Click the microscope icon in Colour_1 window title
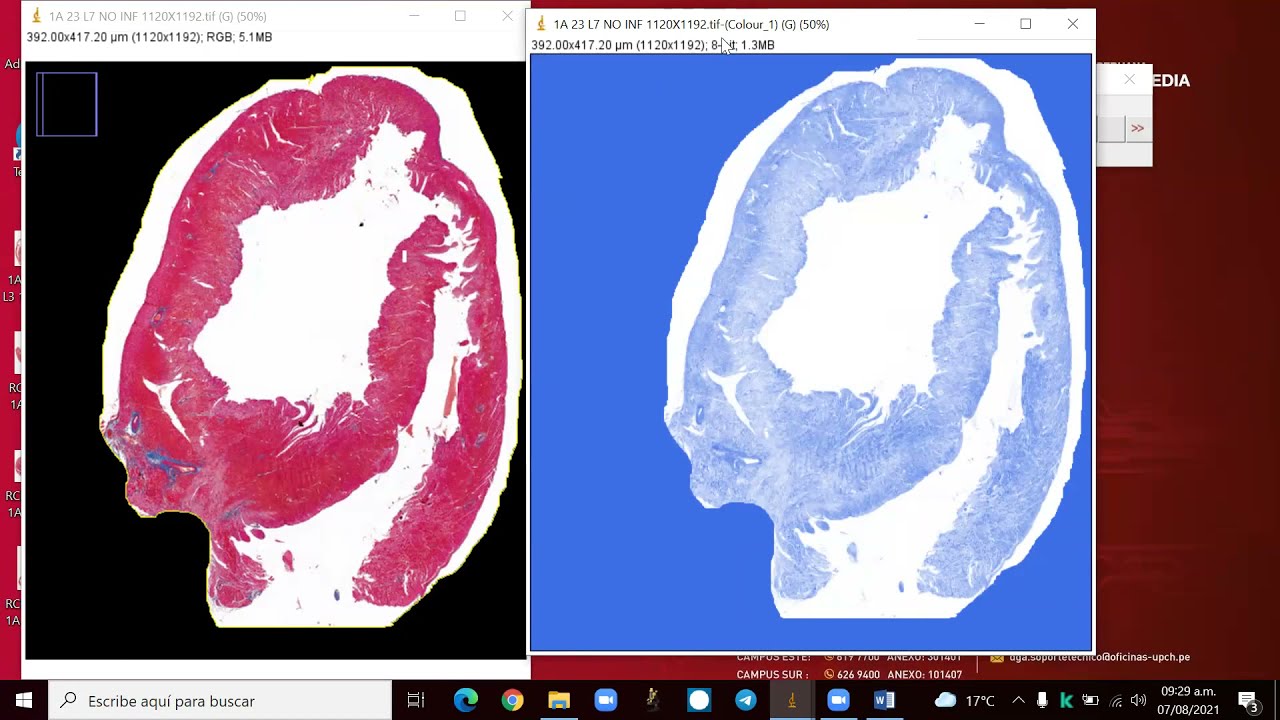Image resolution: width=1280 pixels, height=720 pixels. point(541,24)
